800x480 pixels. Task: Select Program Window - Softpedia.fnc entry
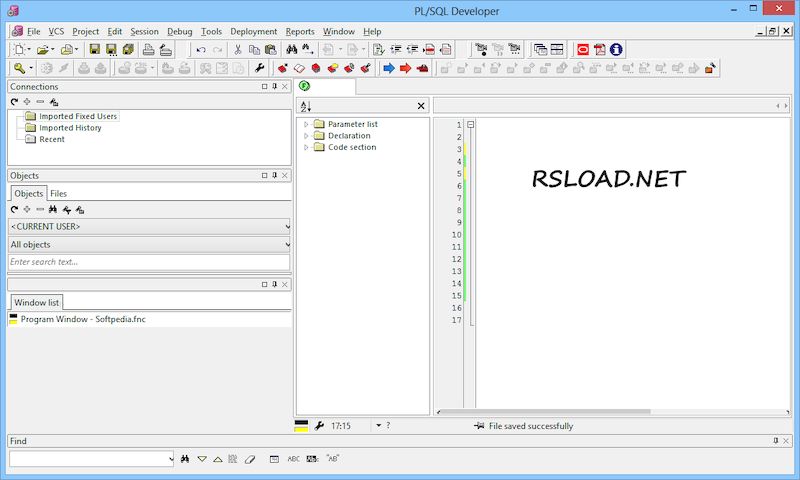tap(83, 319)
